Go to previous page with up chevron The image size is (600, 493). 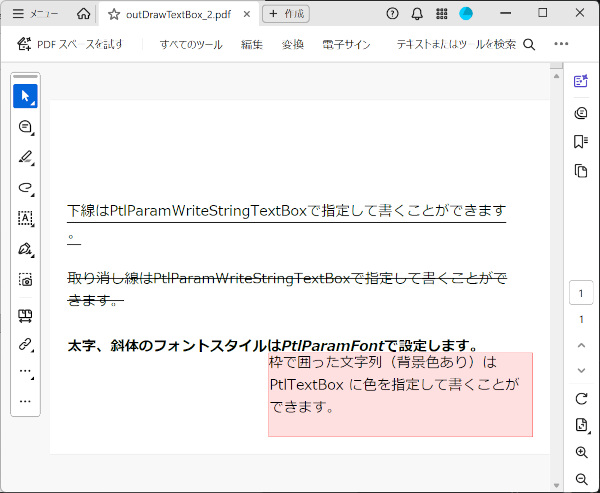click(581, 345)
